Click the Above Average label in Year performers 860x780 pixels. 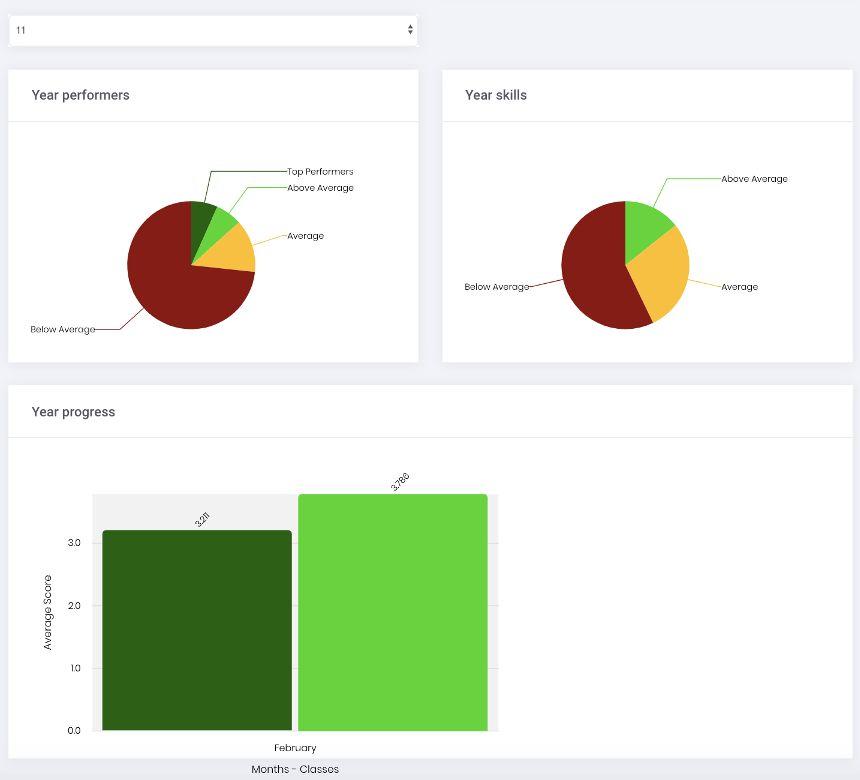pos(320,188)
